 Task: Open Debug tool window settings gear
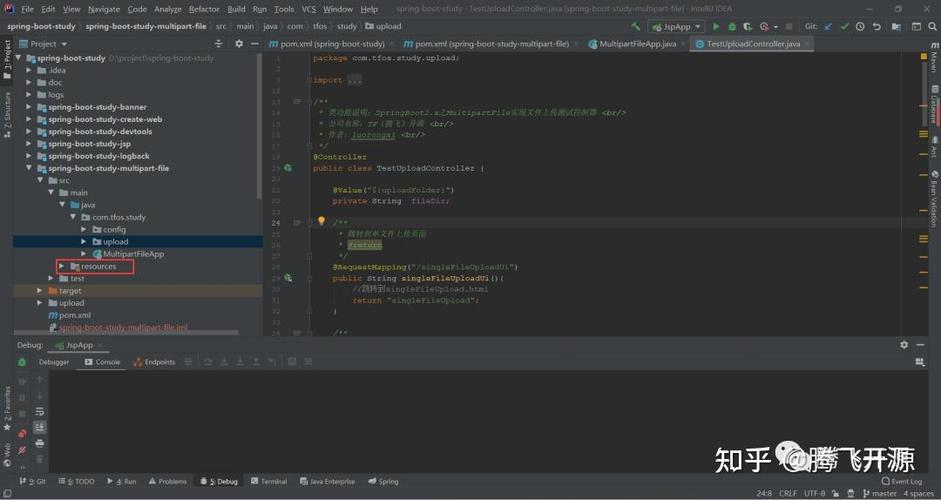[904, 345]
